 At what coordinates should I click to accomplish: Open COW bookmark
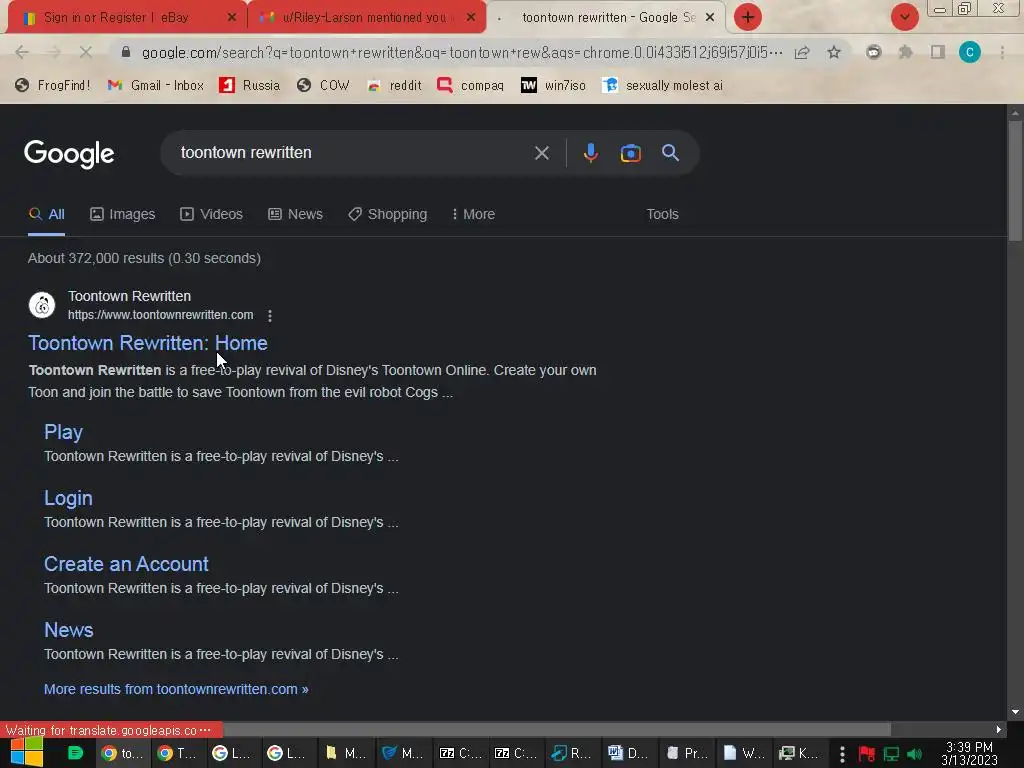pyautogui.click(x=323, y=85)
